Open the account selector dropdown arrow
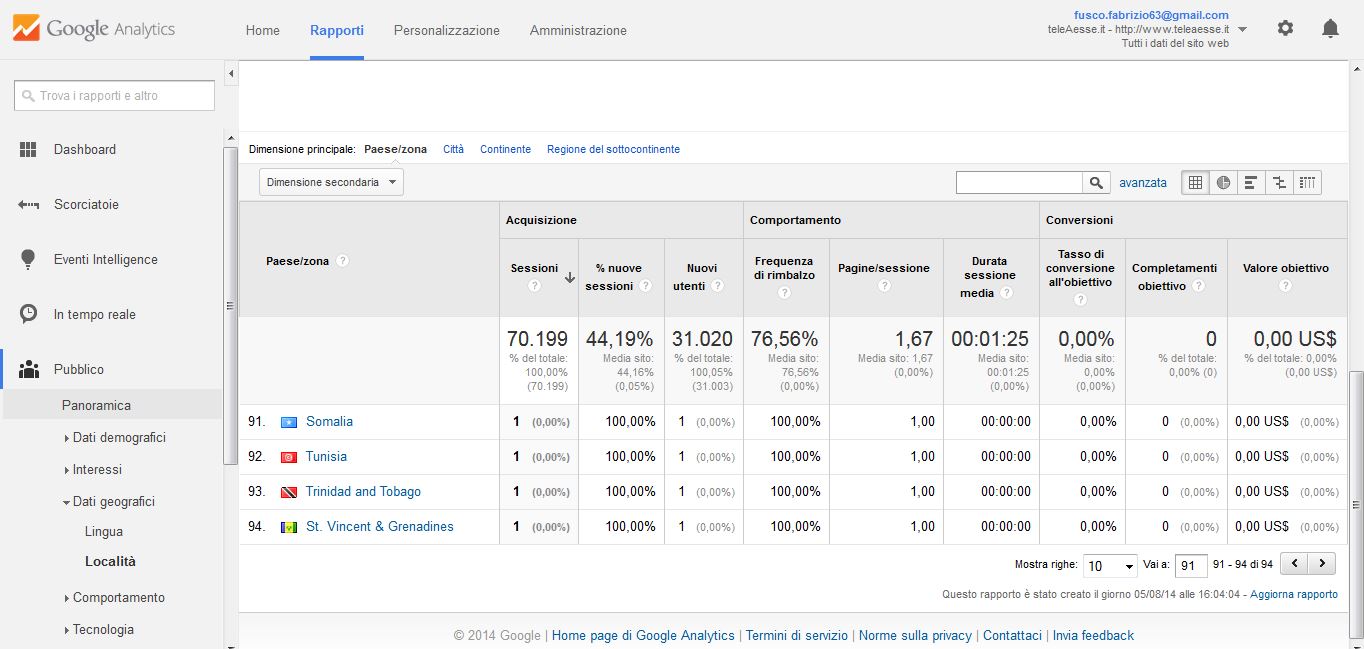 coord(1242,29)
